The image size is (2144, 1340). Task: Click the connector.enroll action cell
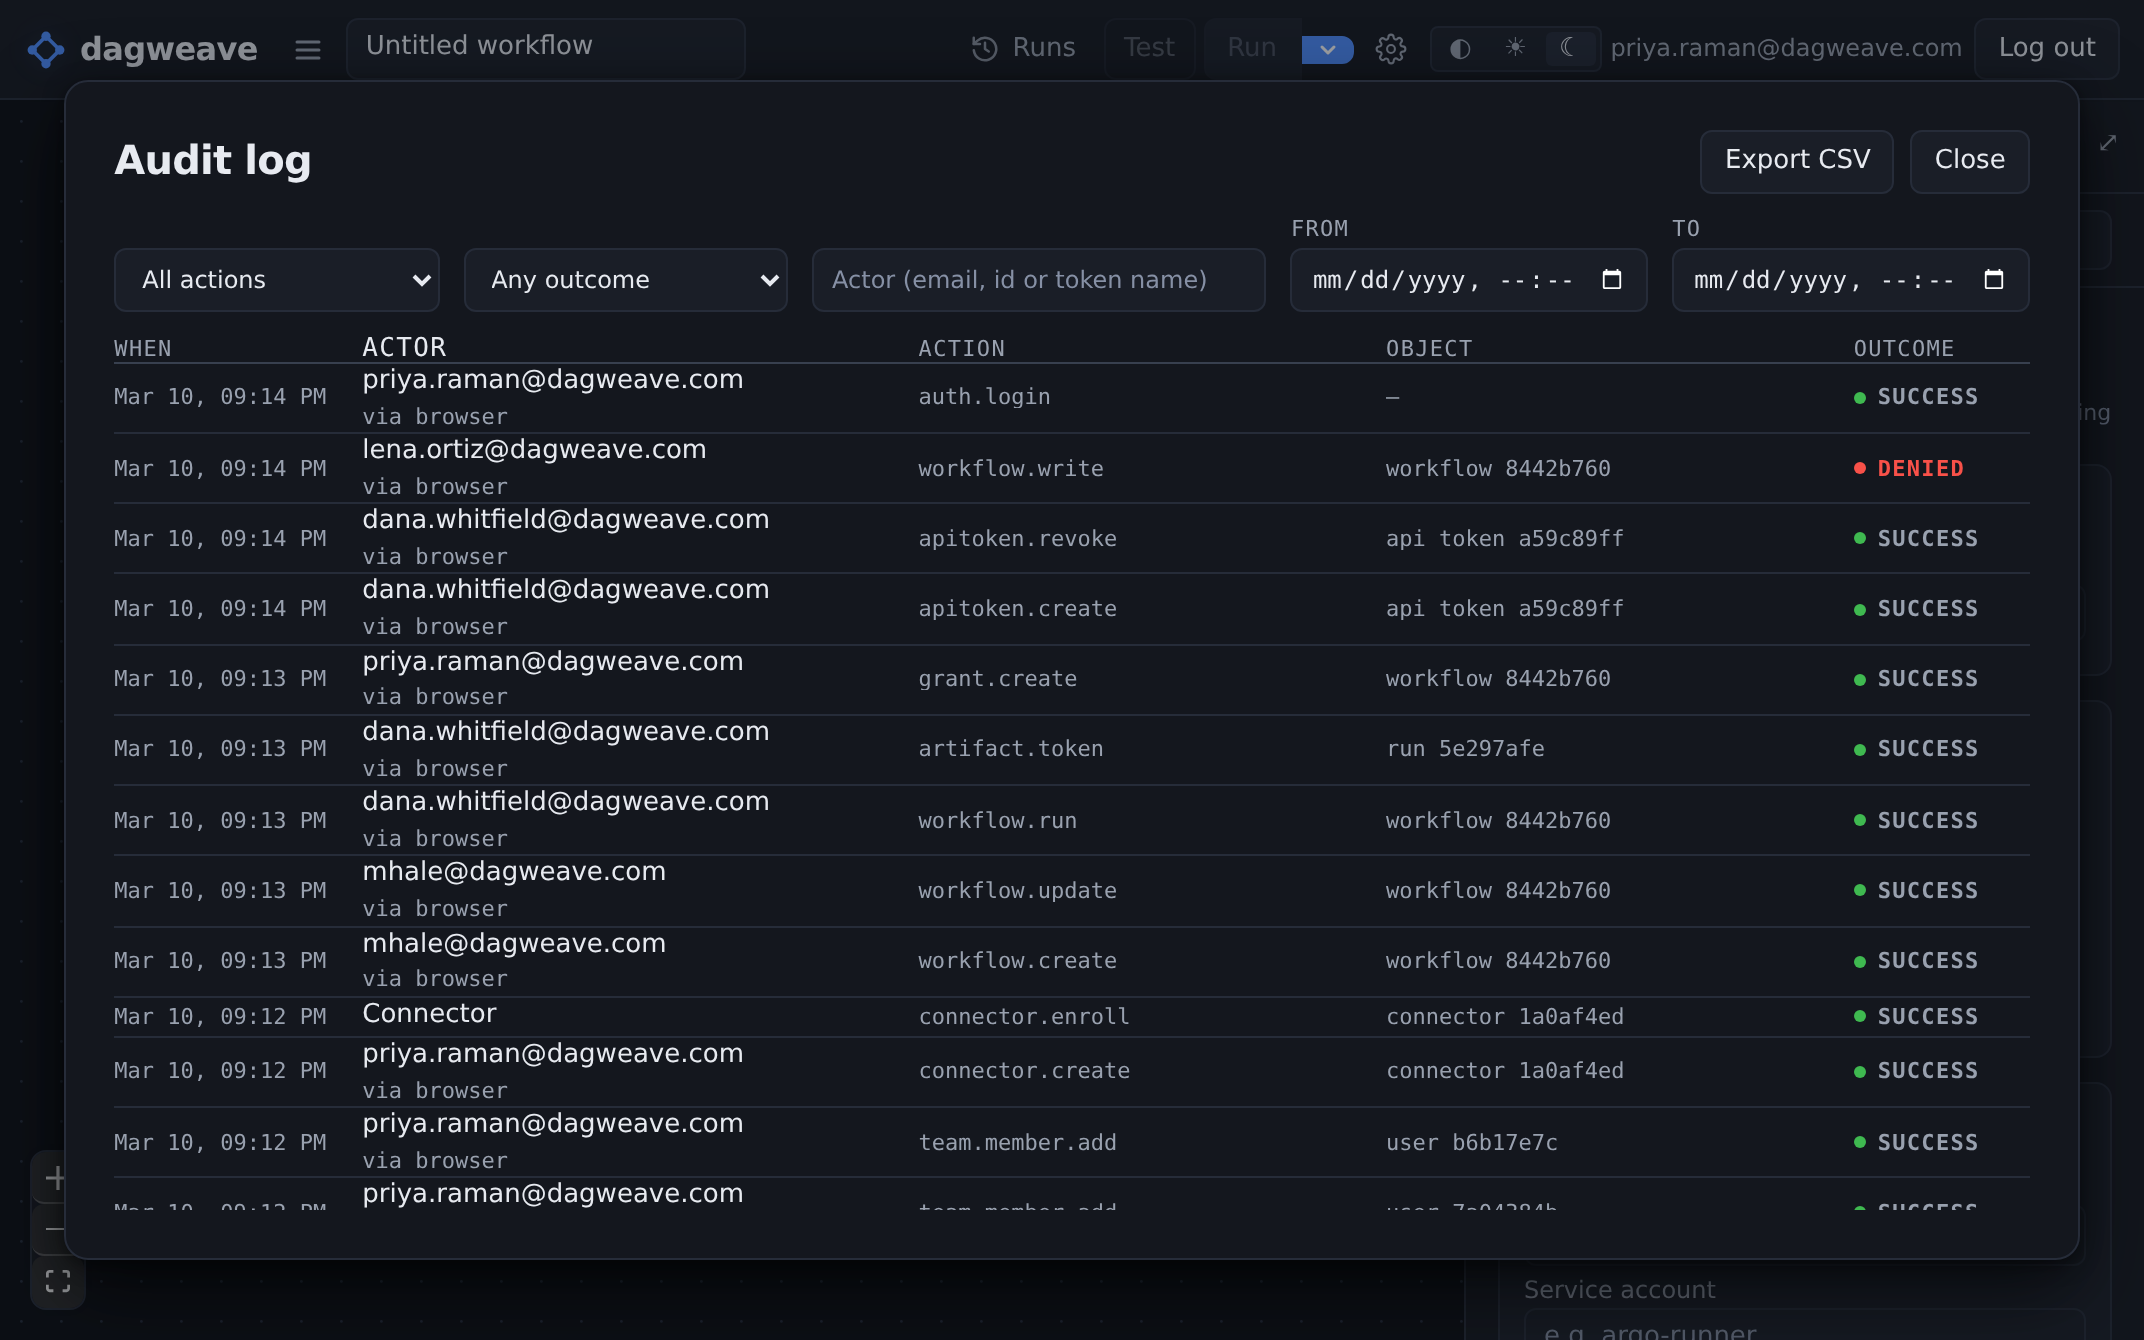click(x=1024, y=1016)
